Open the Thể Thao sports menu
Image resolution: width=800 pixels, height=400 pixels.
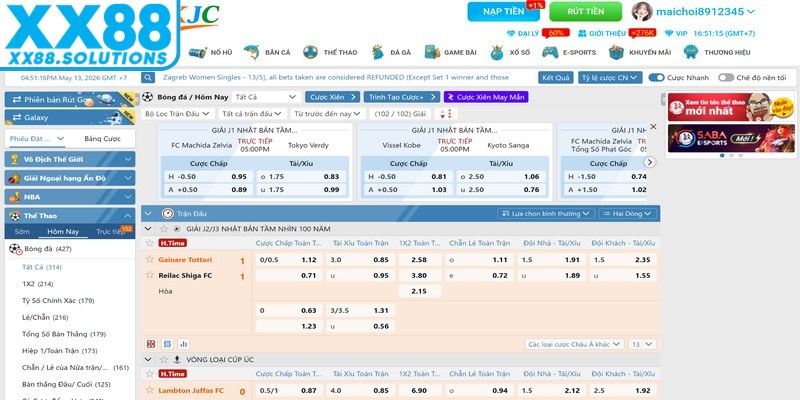330,52
